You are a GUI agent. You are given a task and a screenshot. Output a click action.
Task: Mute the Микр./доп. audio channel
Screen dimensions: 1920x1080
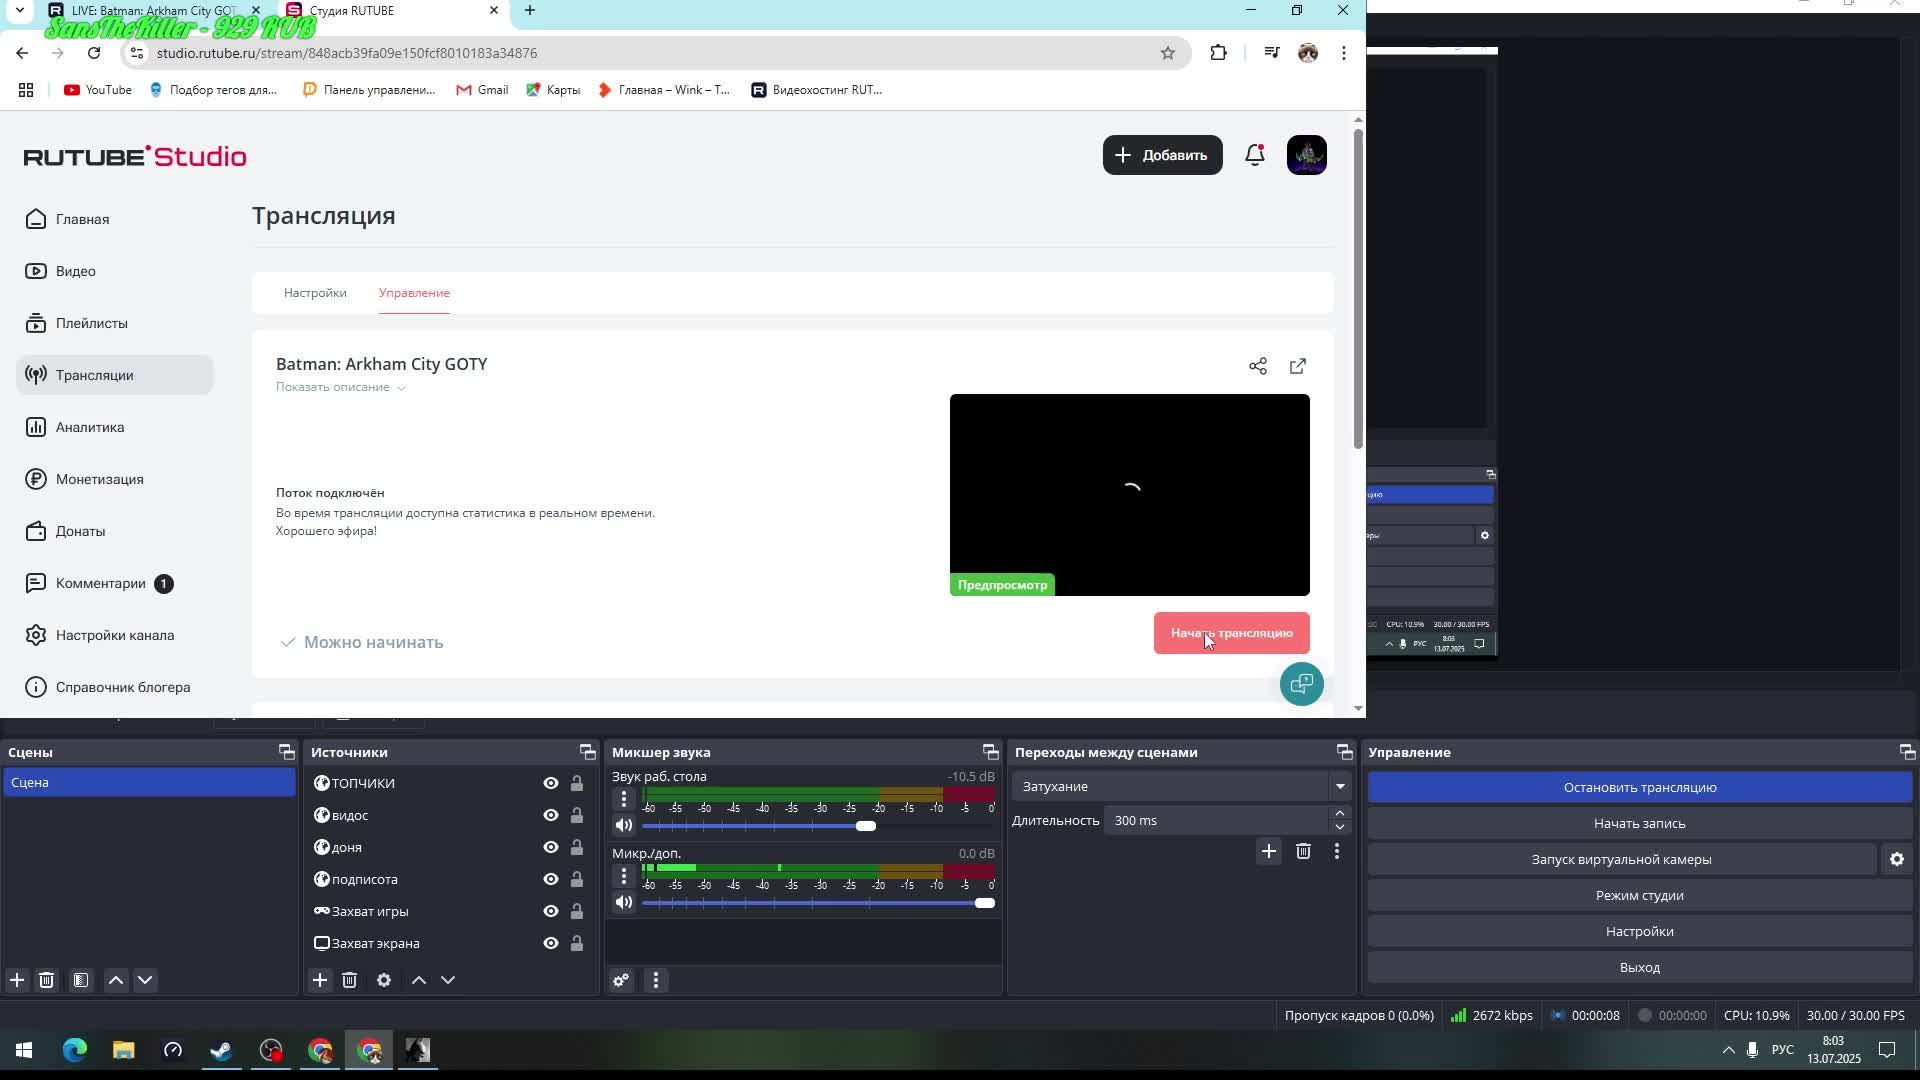coord(624,903)
